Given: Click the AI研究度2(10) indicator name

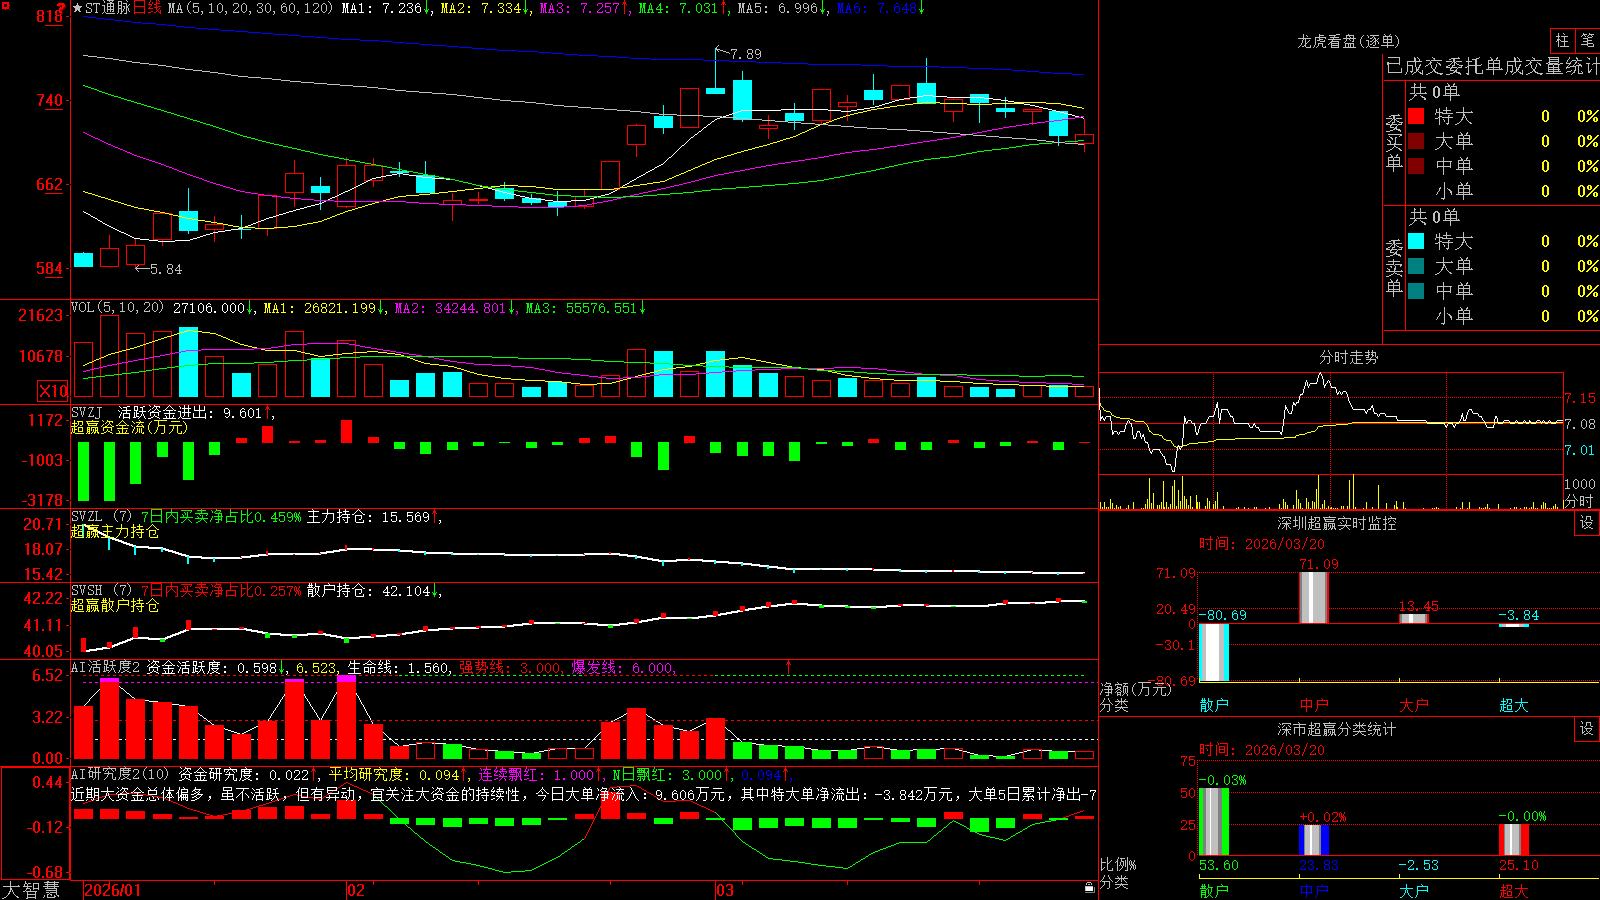Looking at the screenshot, I should (120, 774).
